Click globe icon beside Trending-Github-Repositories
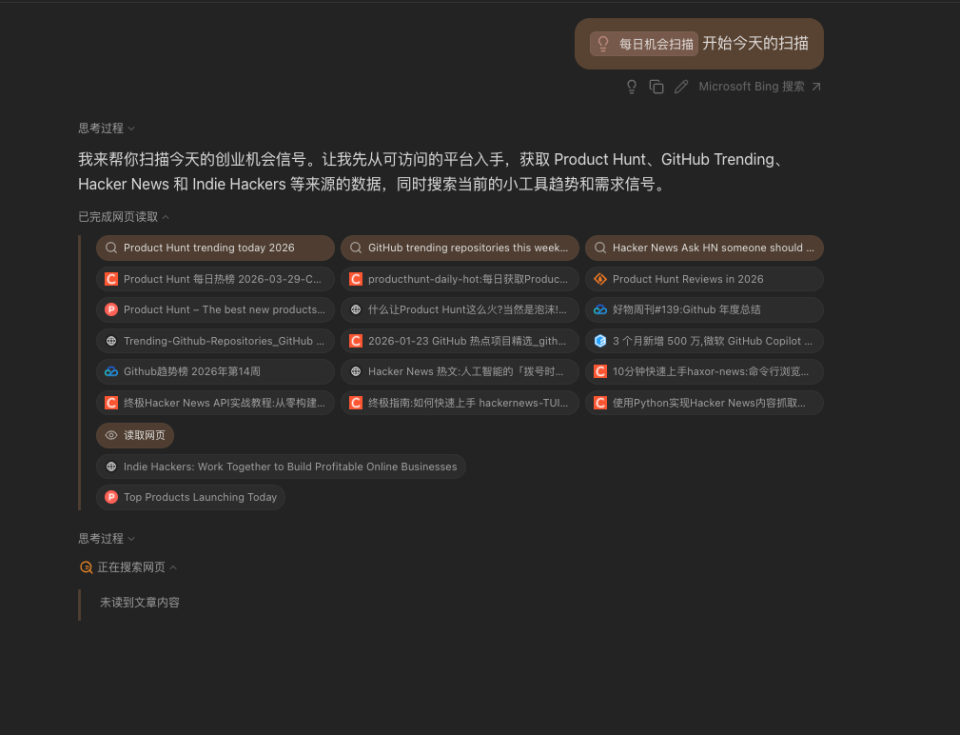 coord(111,341)
